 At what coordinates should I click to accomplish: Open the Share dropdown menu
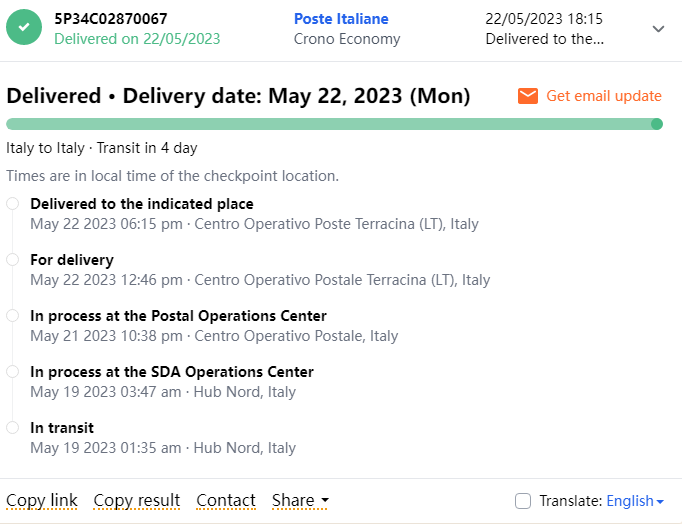click(300, 500)
